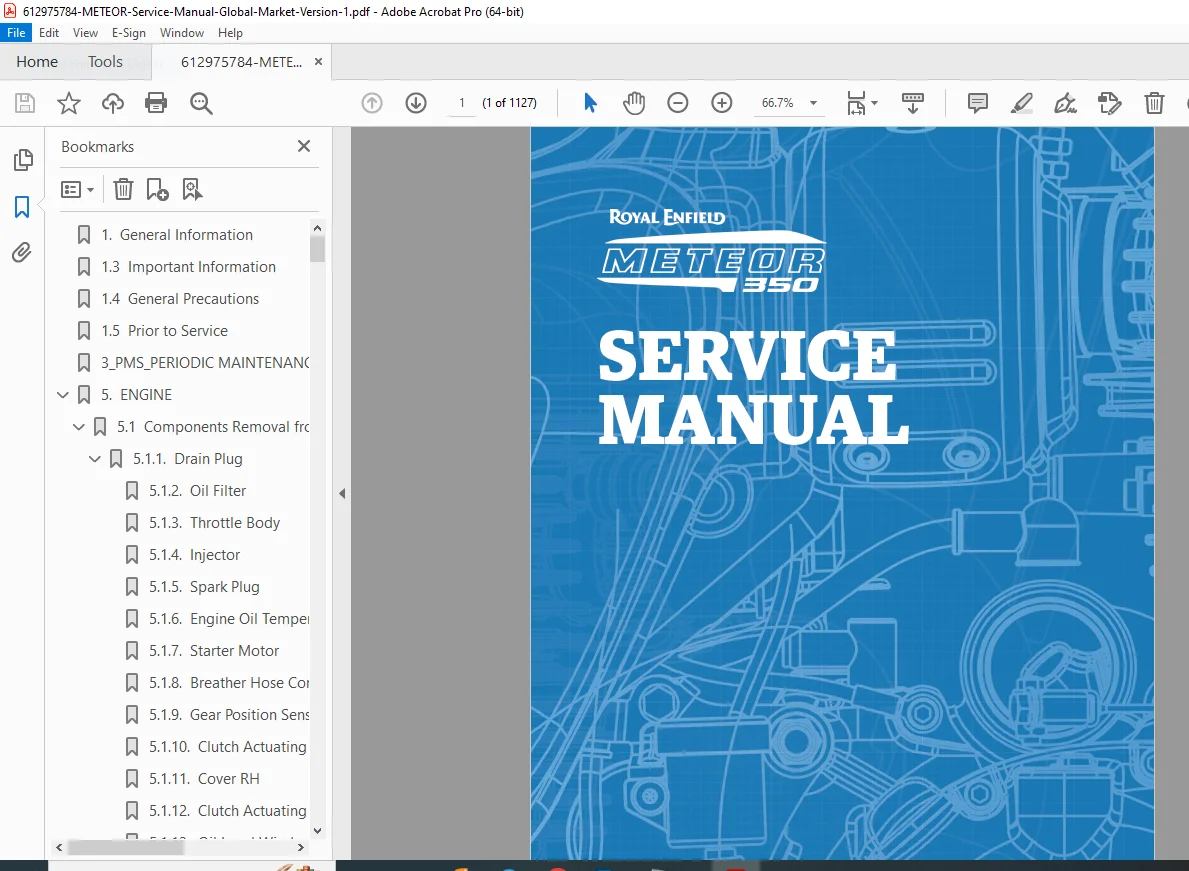The image size is (1189, 871).
Task: Select the 612975784-METE... document tab
Action: (241, 62)
